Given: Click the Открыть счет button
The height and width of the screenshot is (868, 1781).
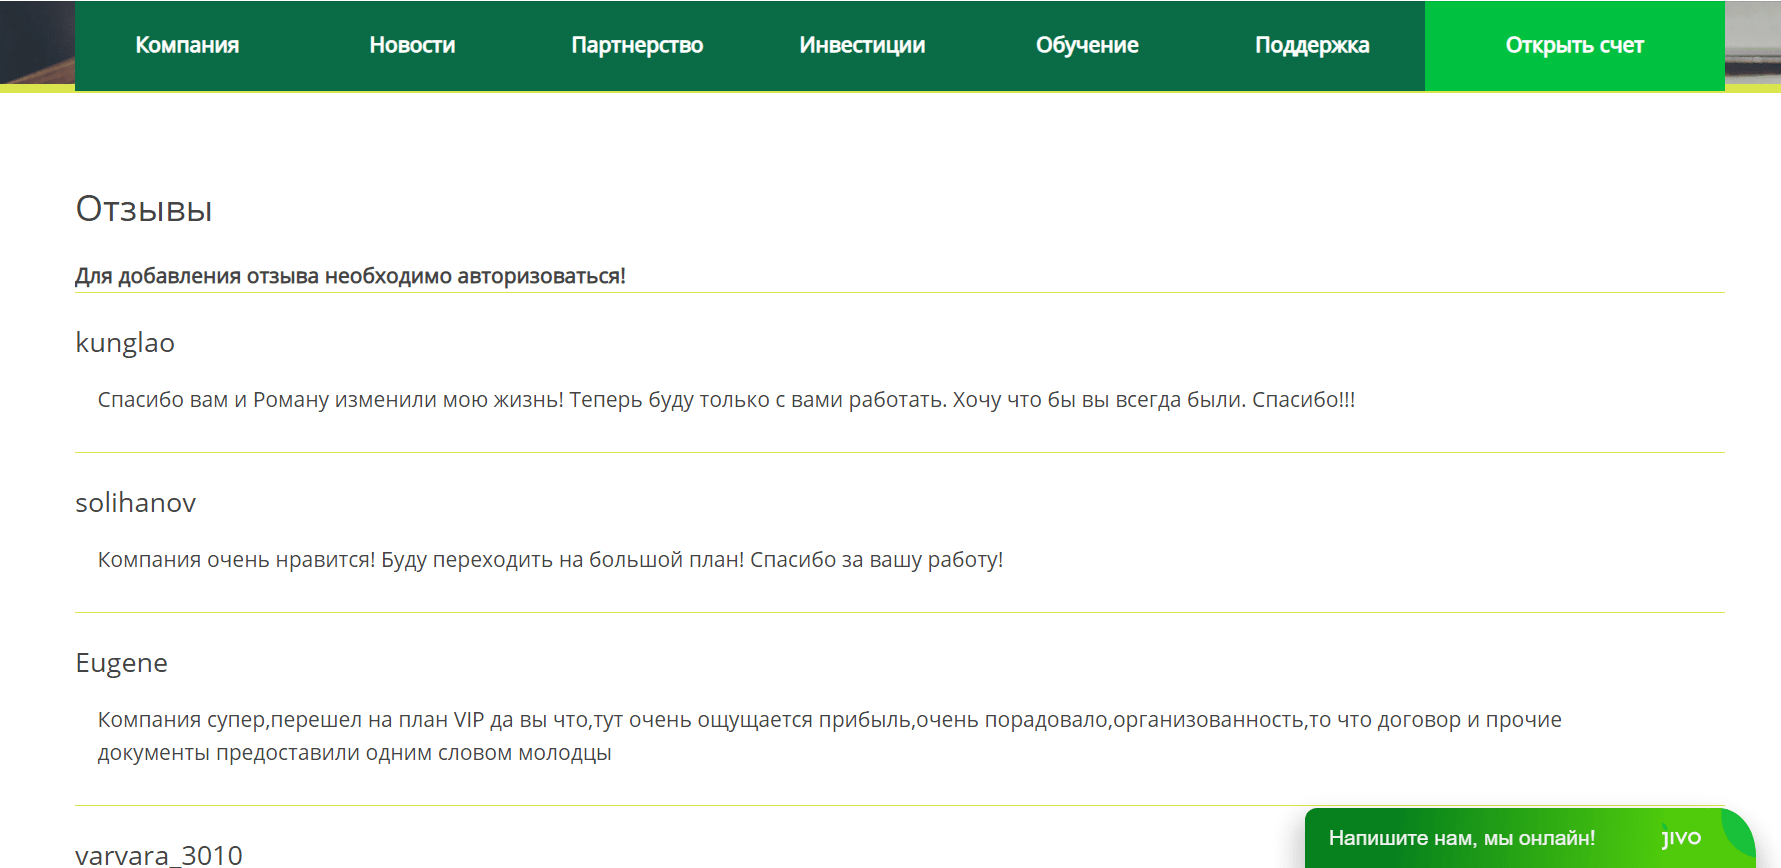Looking at the screenshot, I should tap(1575, 45).
